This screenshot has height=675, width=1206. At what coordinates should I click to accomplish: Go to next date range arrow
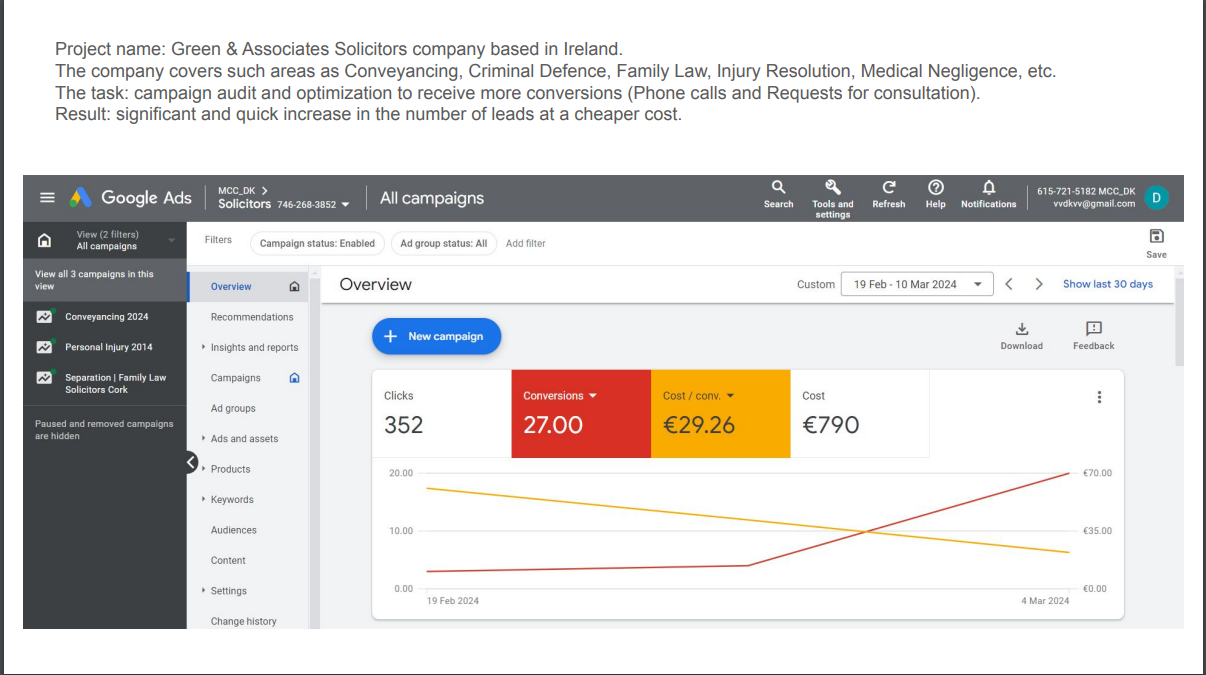pyautogui.click(x=1039, y=284)
